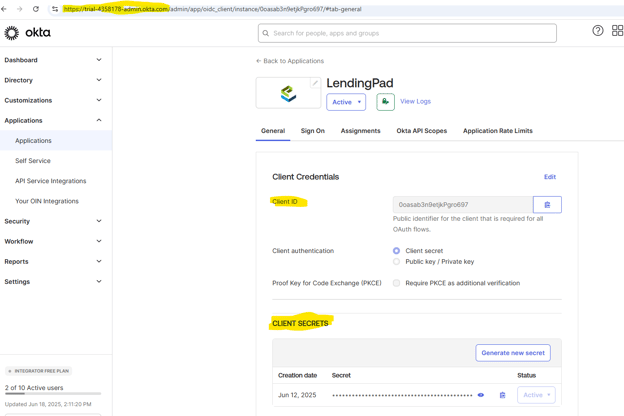
Task: Click the Jun 12, 2025 creation date
Action: click(297, 395)
